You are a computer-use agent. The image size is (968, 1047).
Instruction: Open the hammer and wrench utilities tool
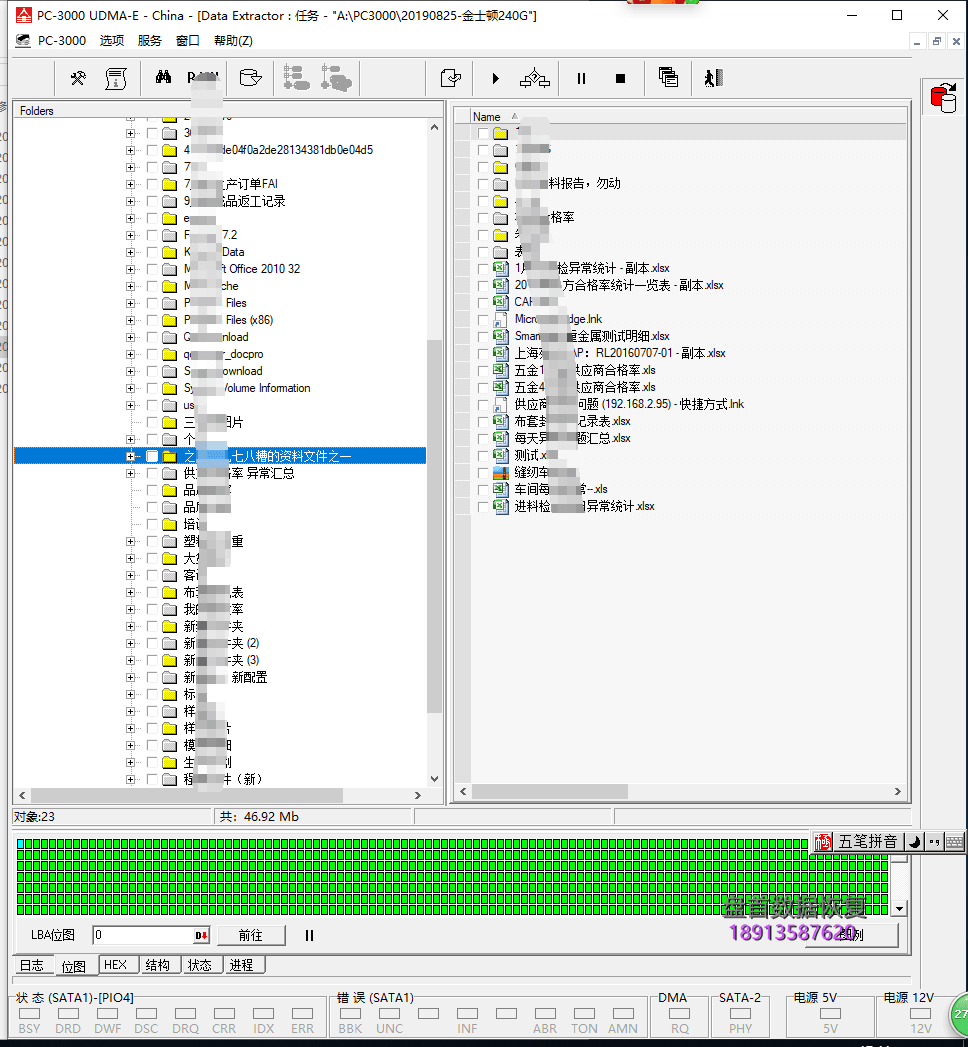tap(78, 78)
